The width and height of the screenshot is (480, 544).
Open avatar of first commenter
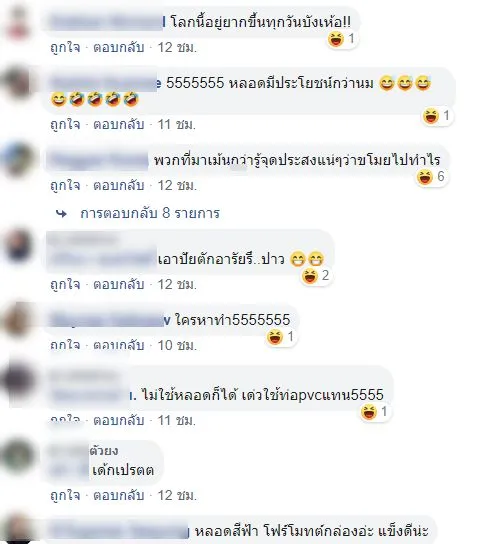click(x=17, y=22)
